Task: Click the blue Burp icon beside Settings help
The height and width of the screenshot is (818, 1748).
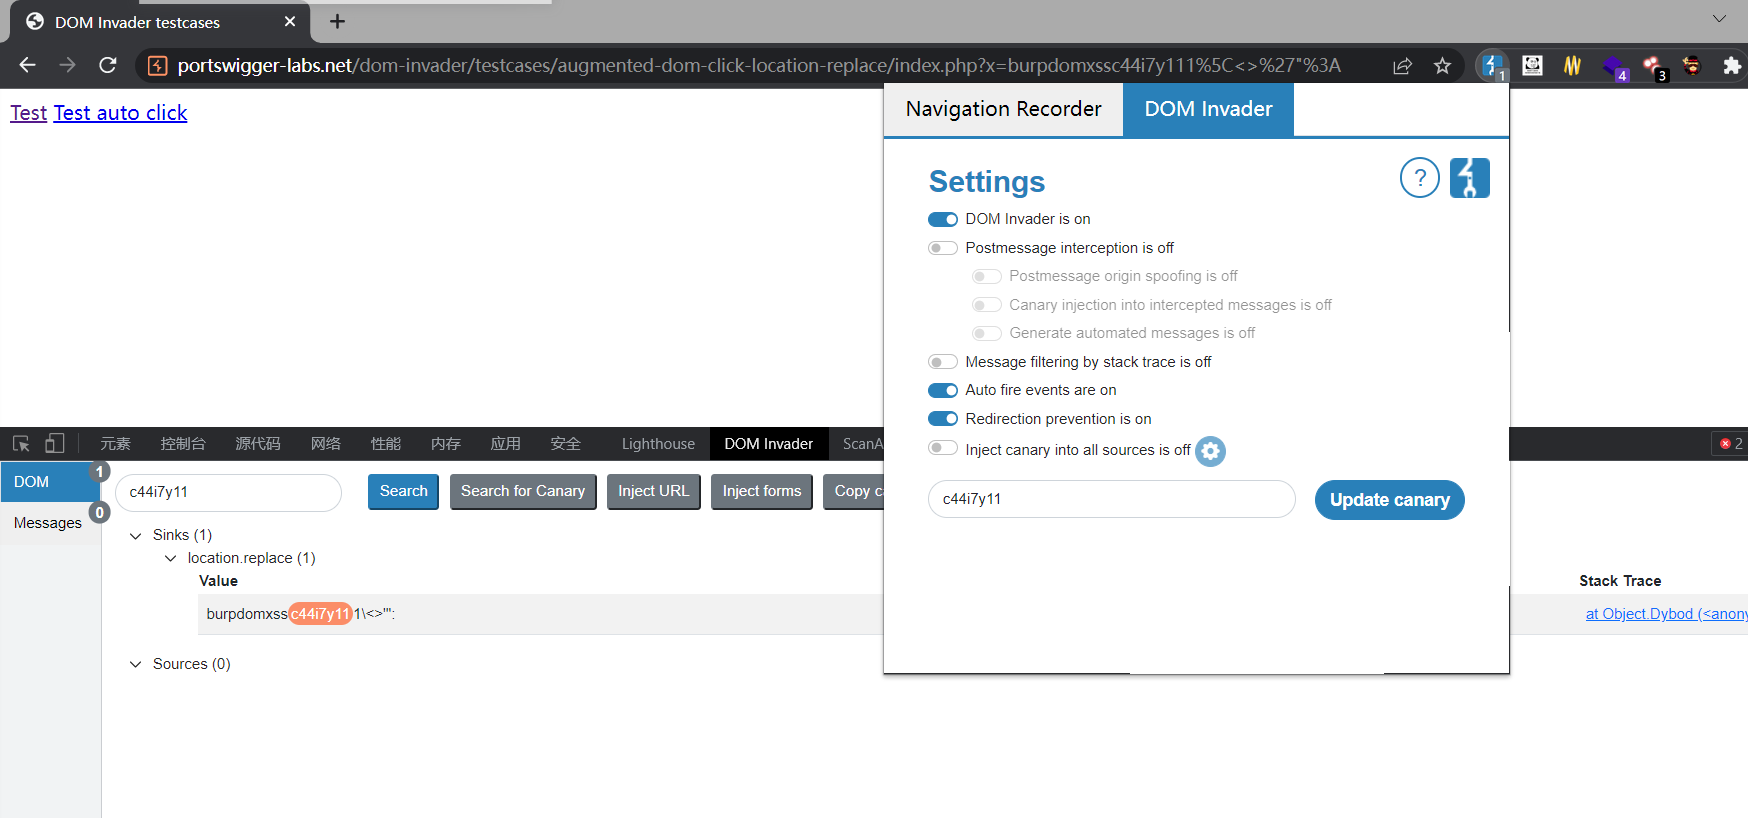Action: tap(1469, 178)
